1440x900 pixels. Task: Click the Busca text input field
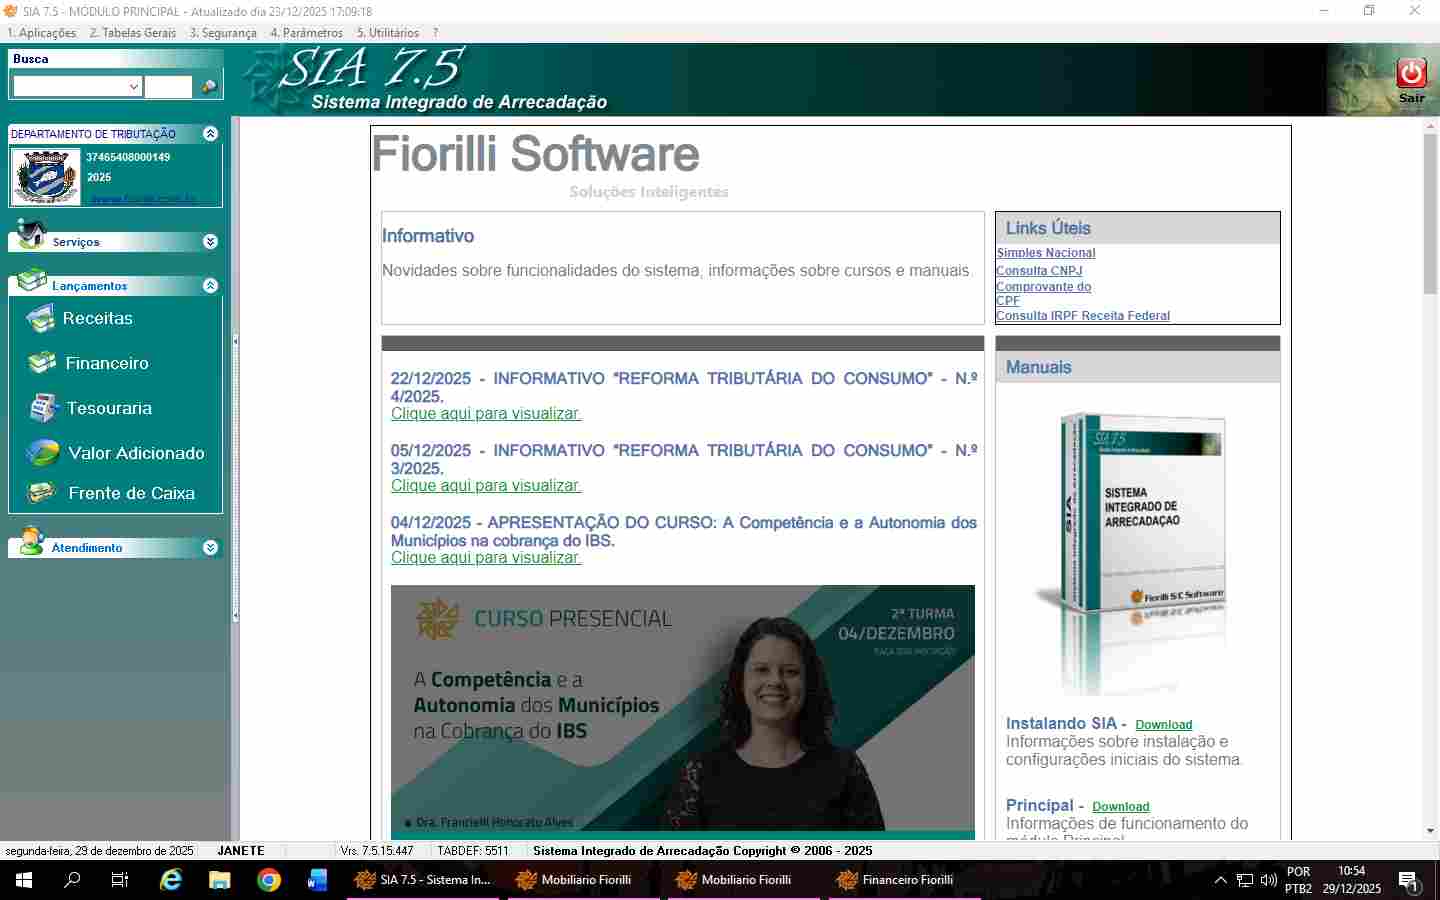pos(168,87)
